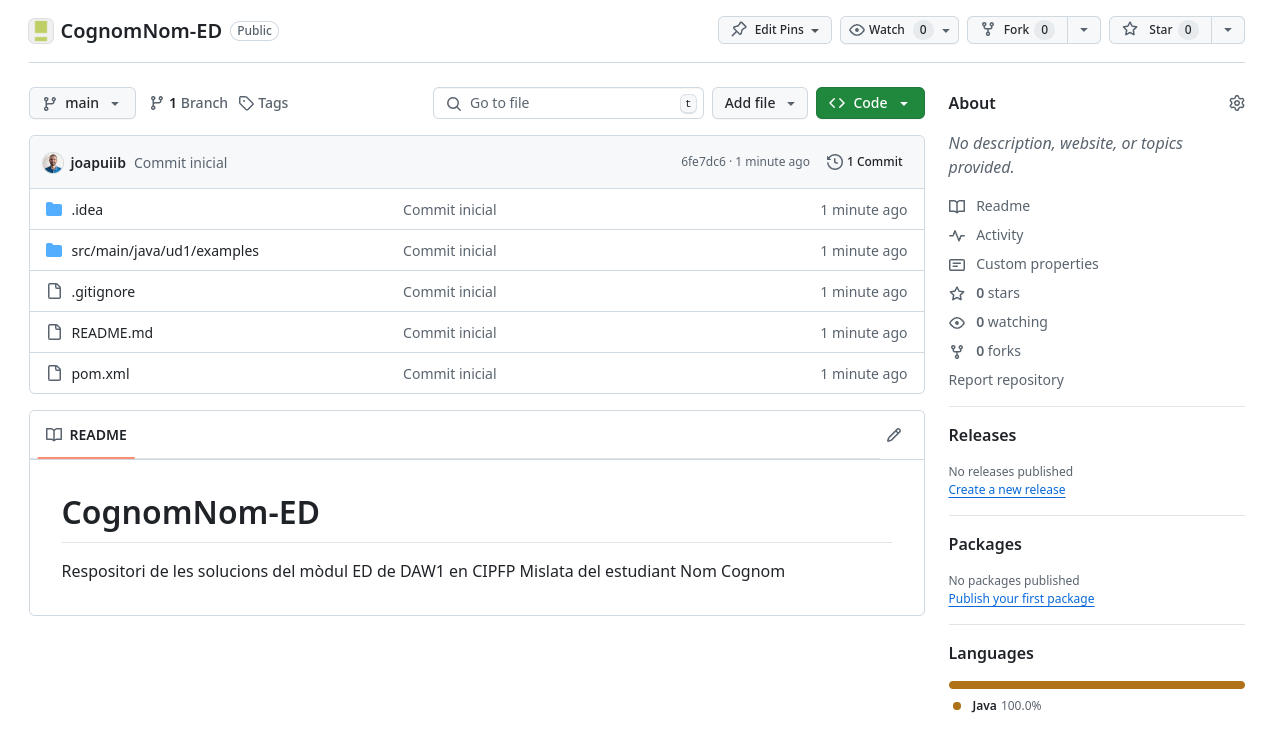Screen dimensions: 1271x735
Task: Click '1 minute ago' in README.md row
Action: 864,333
